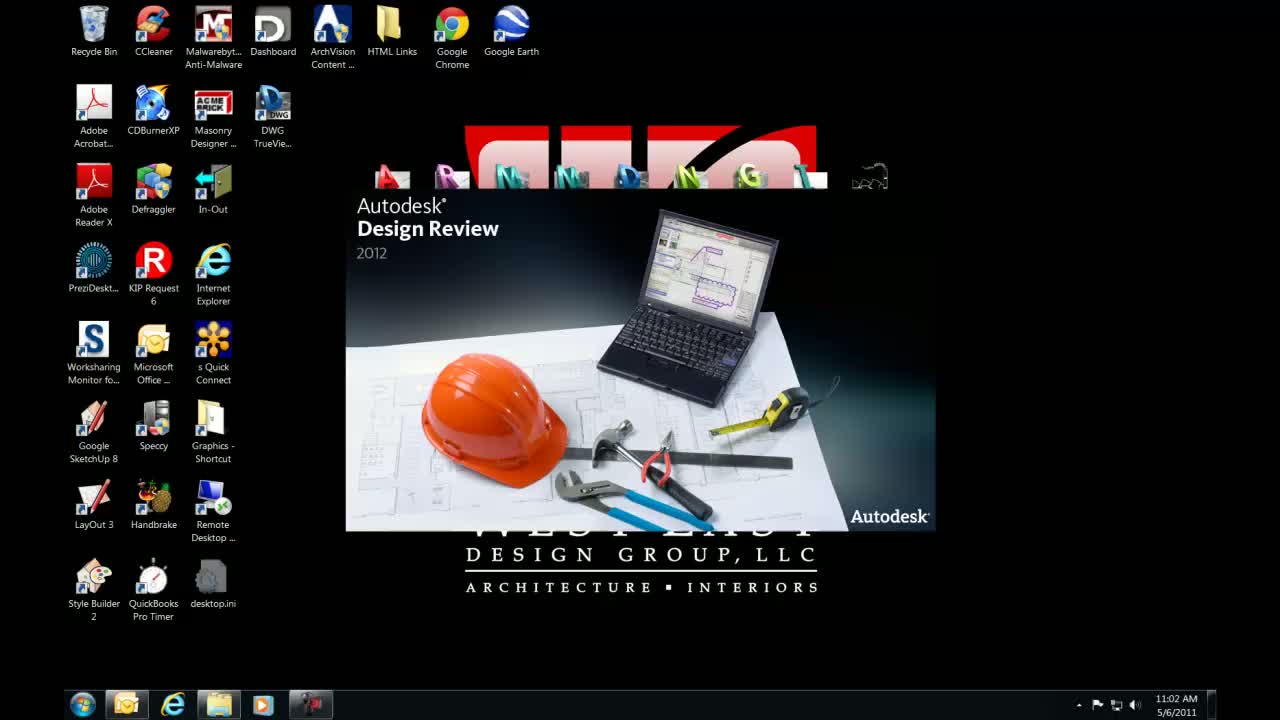Select DWG TrueView desktop icon

[x=273, y=117]
